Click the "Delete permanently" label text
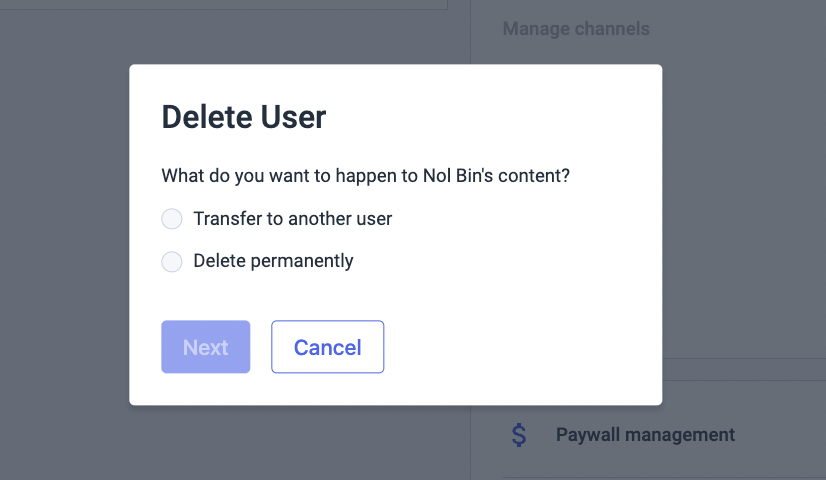The width and height of the screenshot is (826, 480). pyautogui.click(x=273, y=261)
